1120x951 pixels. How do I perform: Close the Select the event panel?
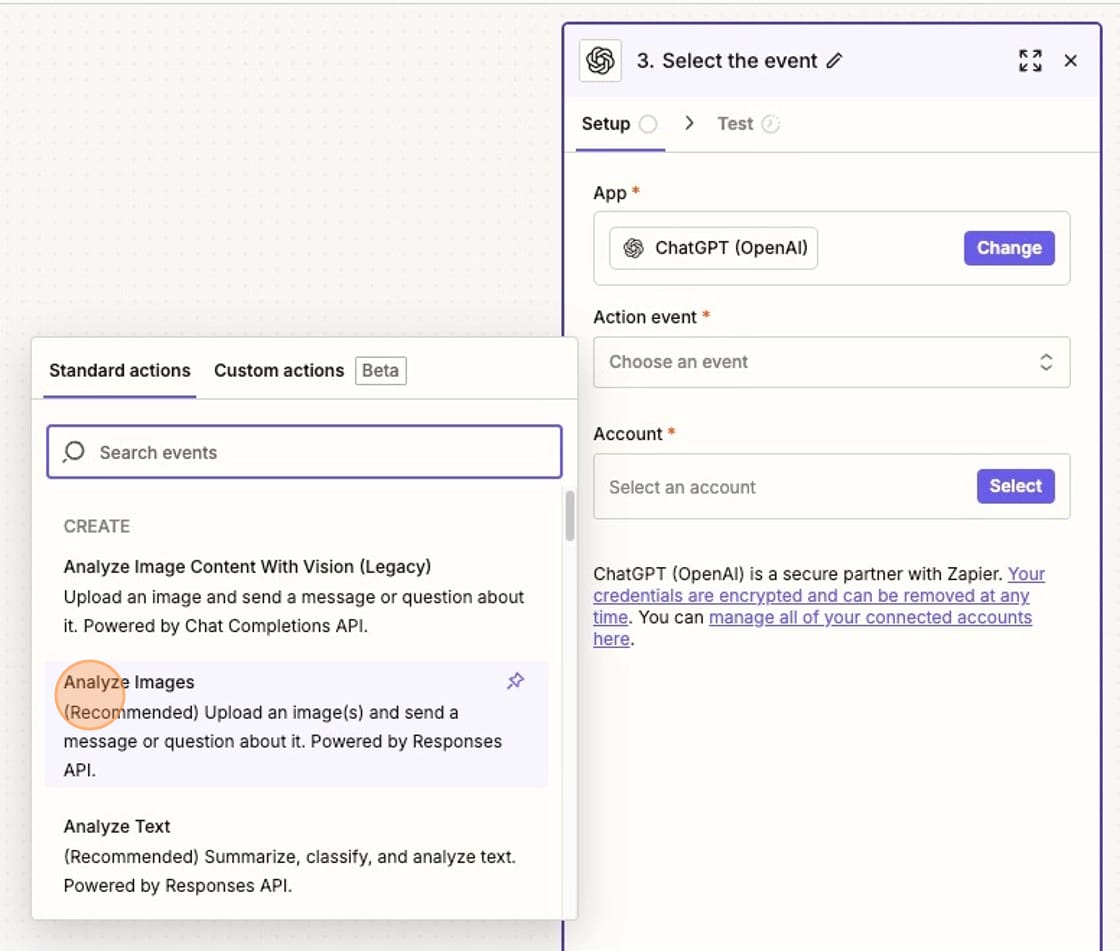pyautogui.click(x=1070, y=61)
